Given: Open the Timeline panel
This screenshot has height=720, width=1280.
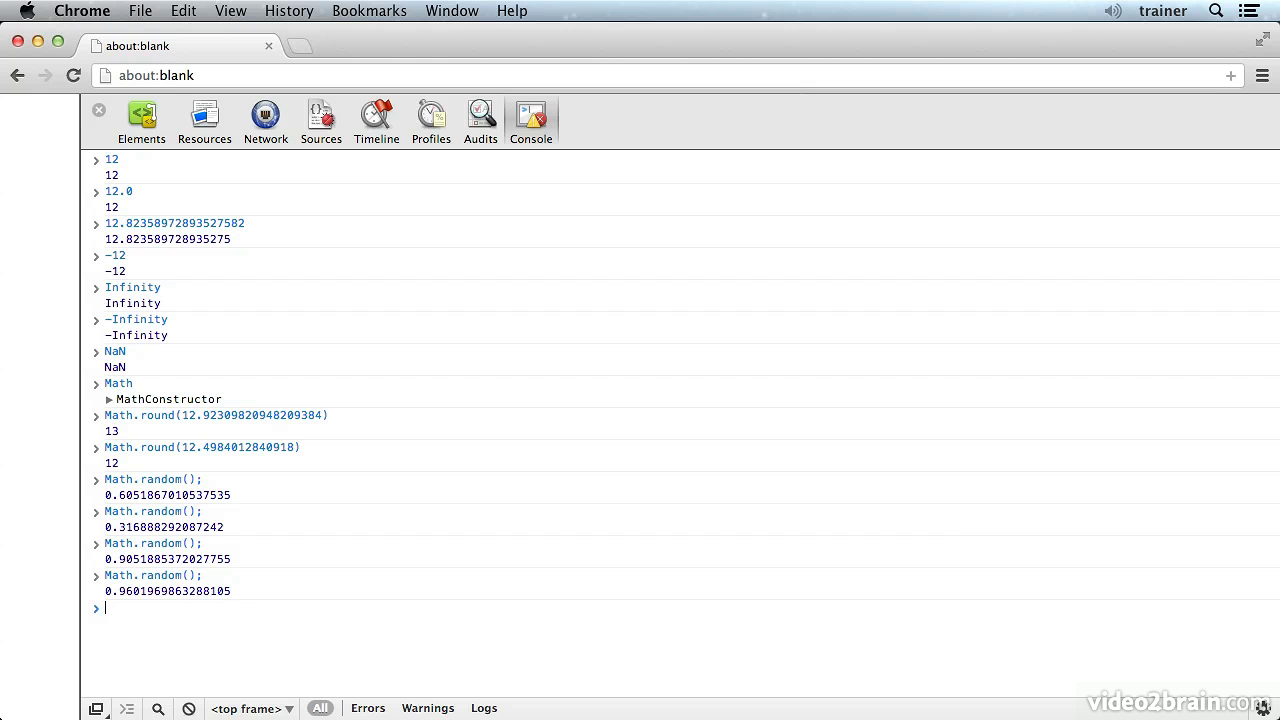Looking at the screenshot, I should click(x=377, y=122).
